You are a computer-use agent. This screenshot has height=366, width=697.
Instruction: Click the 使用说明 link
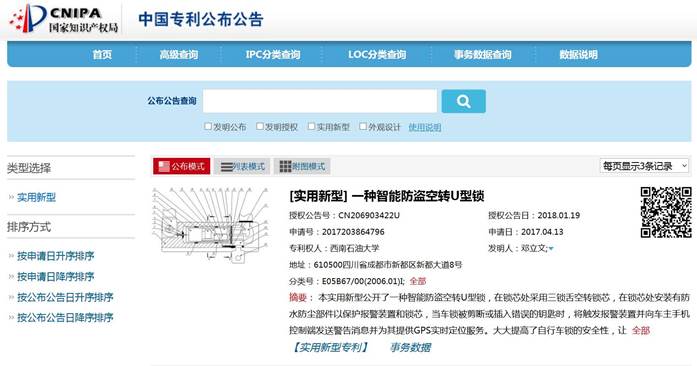click(x=425, y=127)
